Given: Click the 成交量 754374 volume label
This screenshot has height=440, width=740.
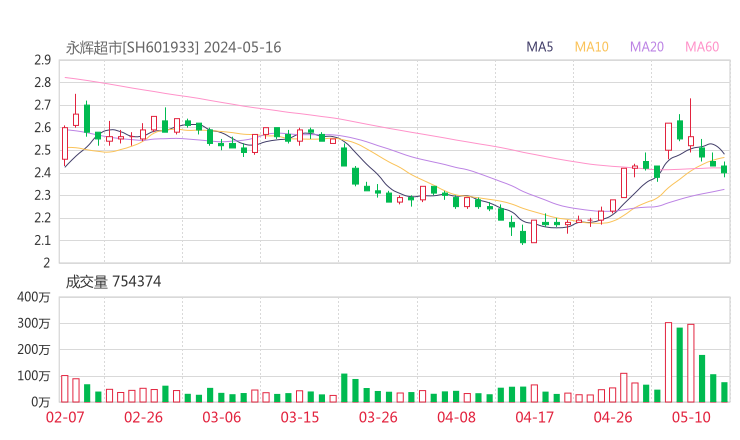Looking at the screenshot, I should [113, 282].
